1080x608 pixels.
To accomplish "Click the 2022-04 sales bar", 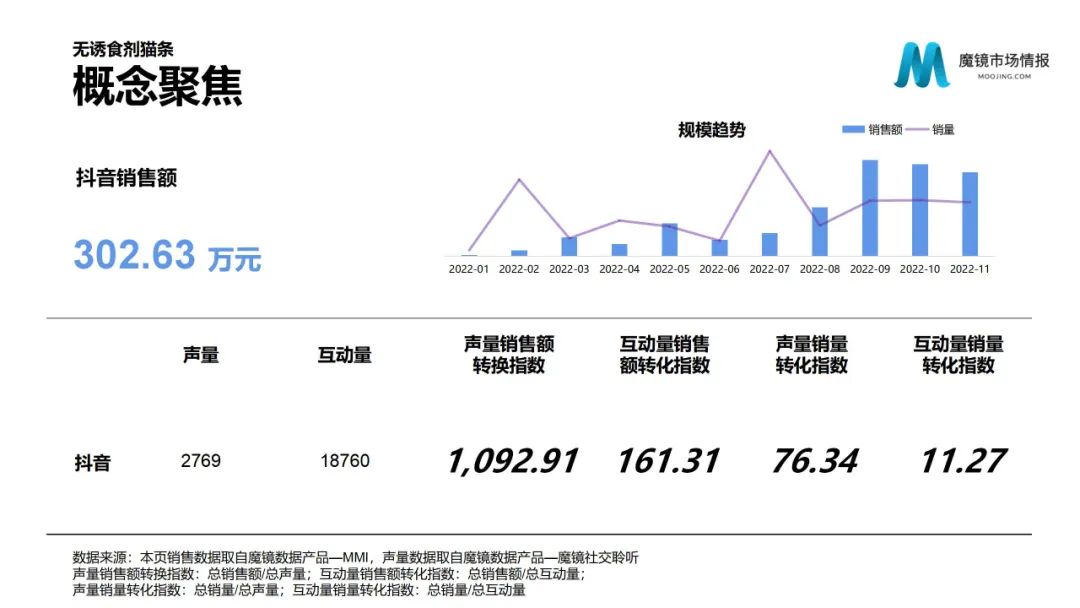I will pyautogui.click(x=619, y=250).
